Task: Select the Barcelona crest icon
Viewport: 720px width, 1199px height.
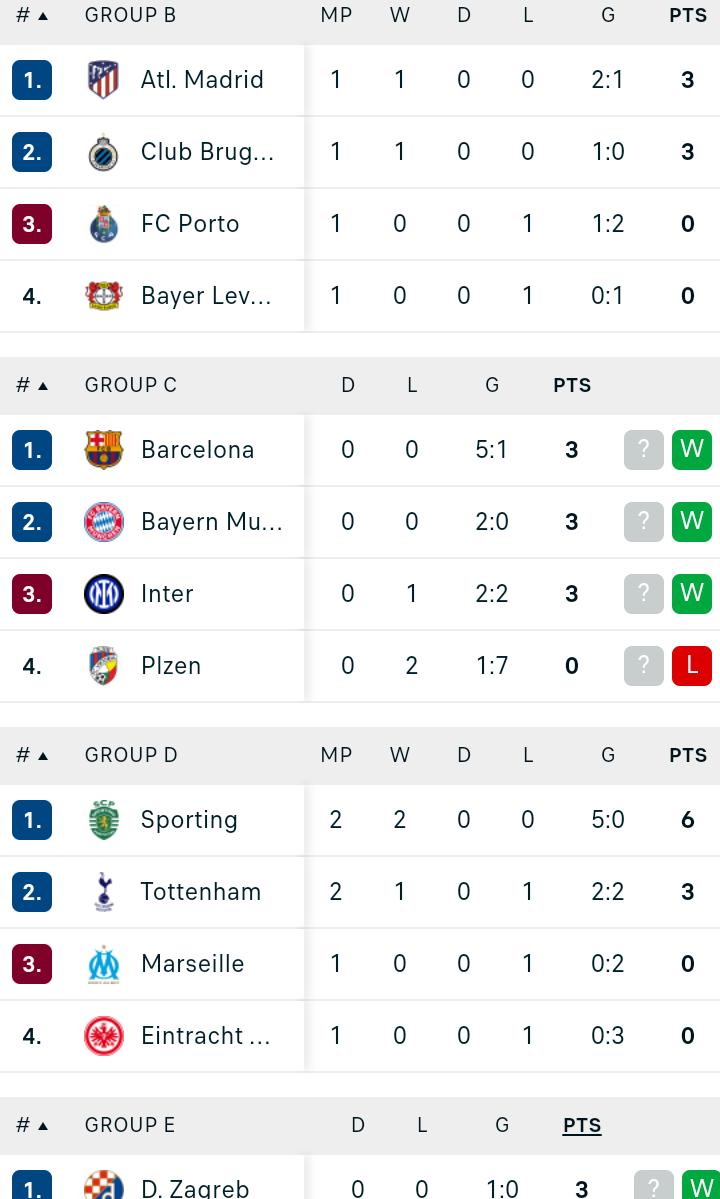Action: [x=103, y=449]
